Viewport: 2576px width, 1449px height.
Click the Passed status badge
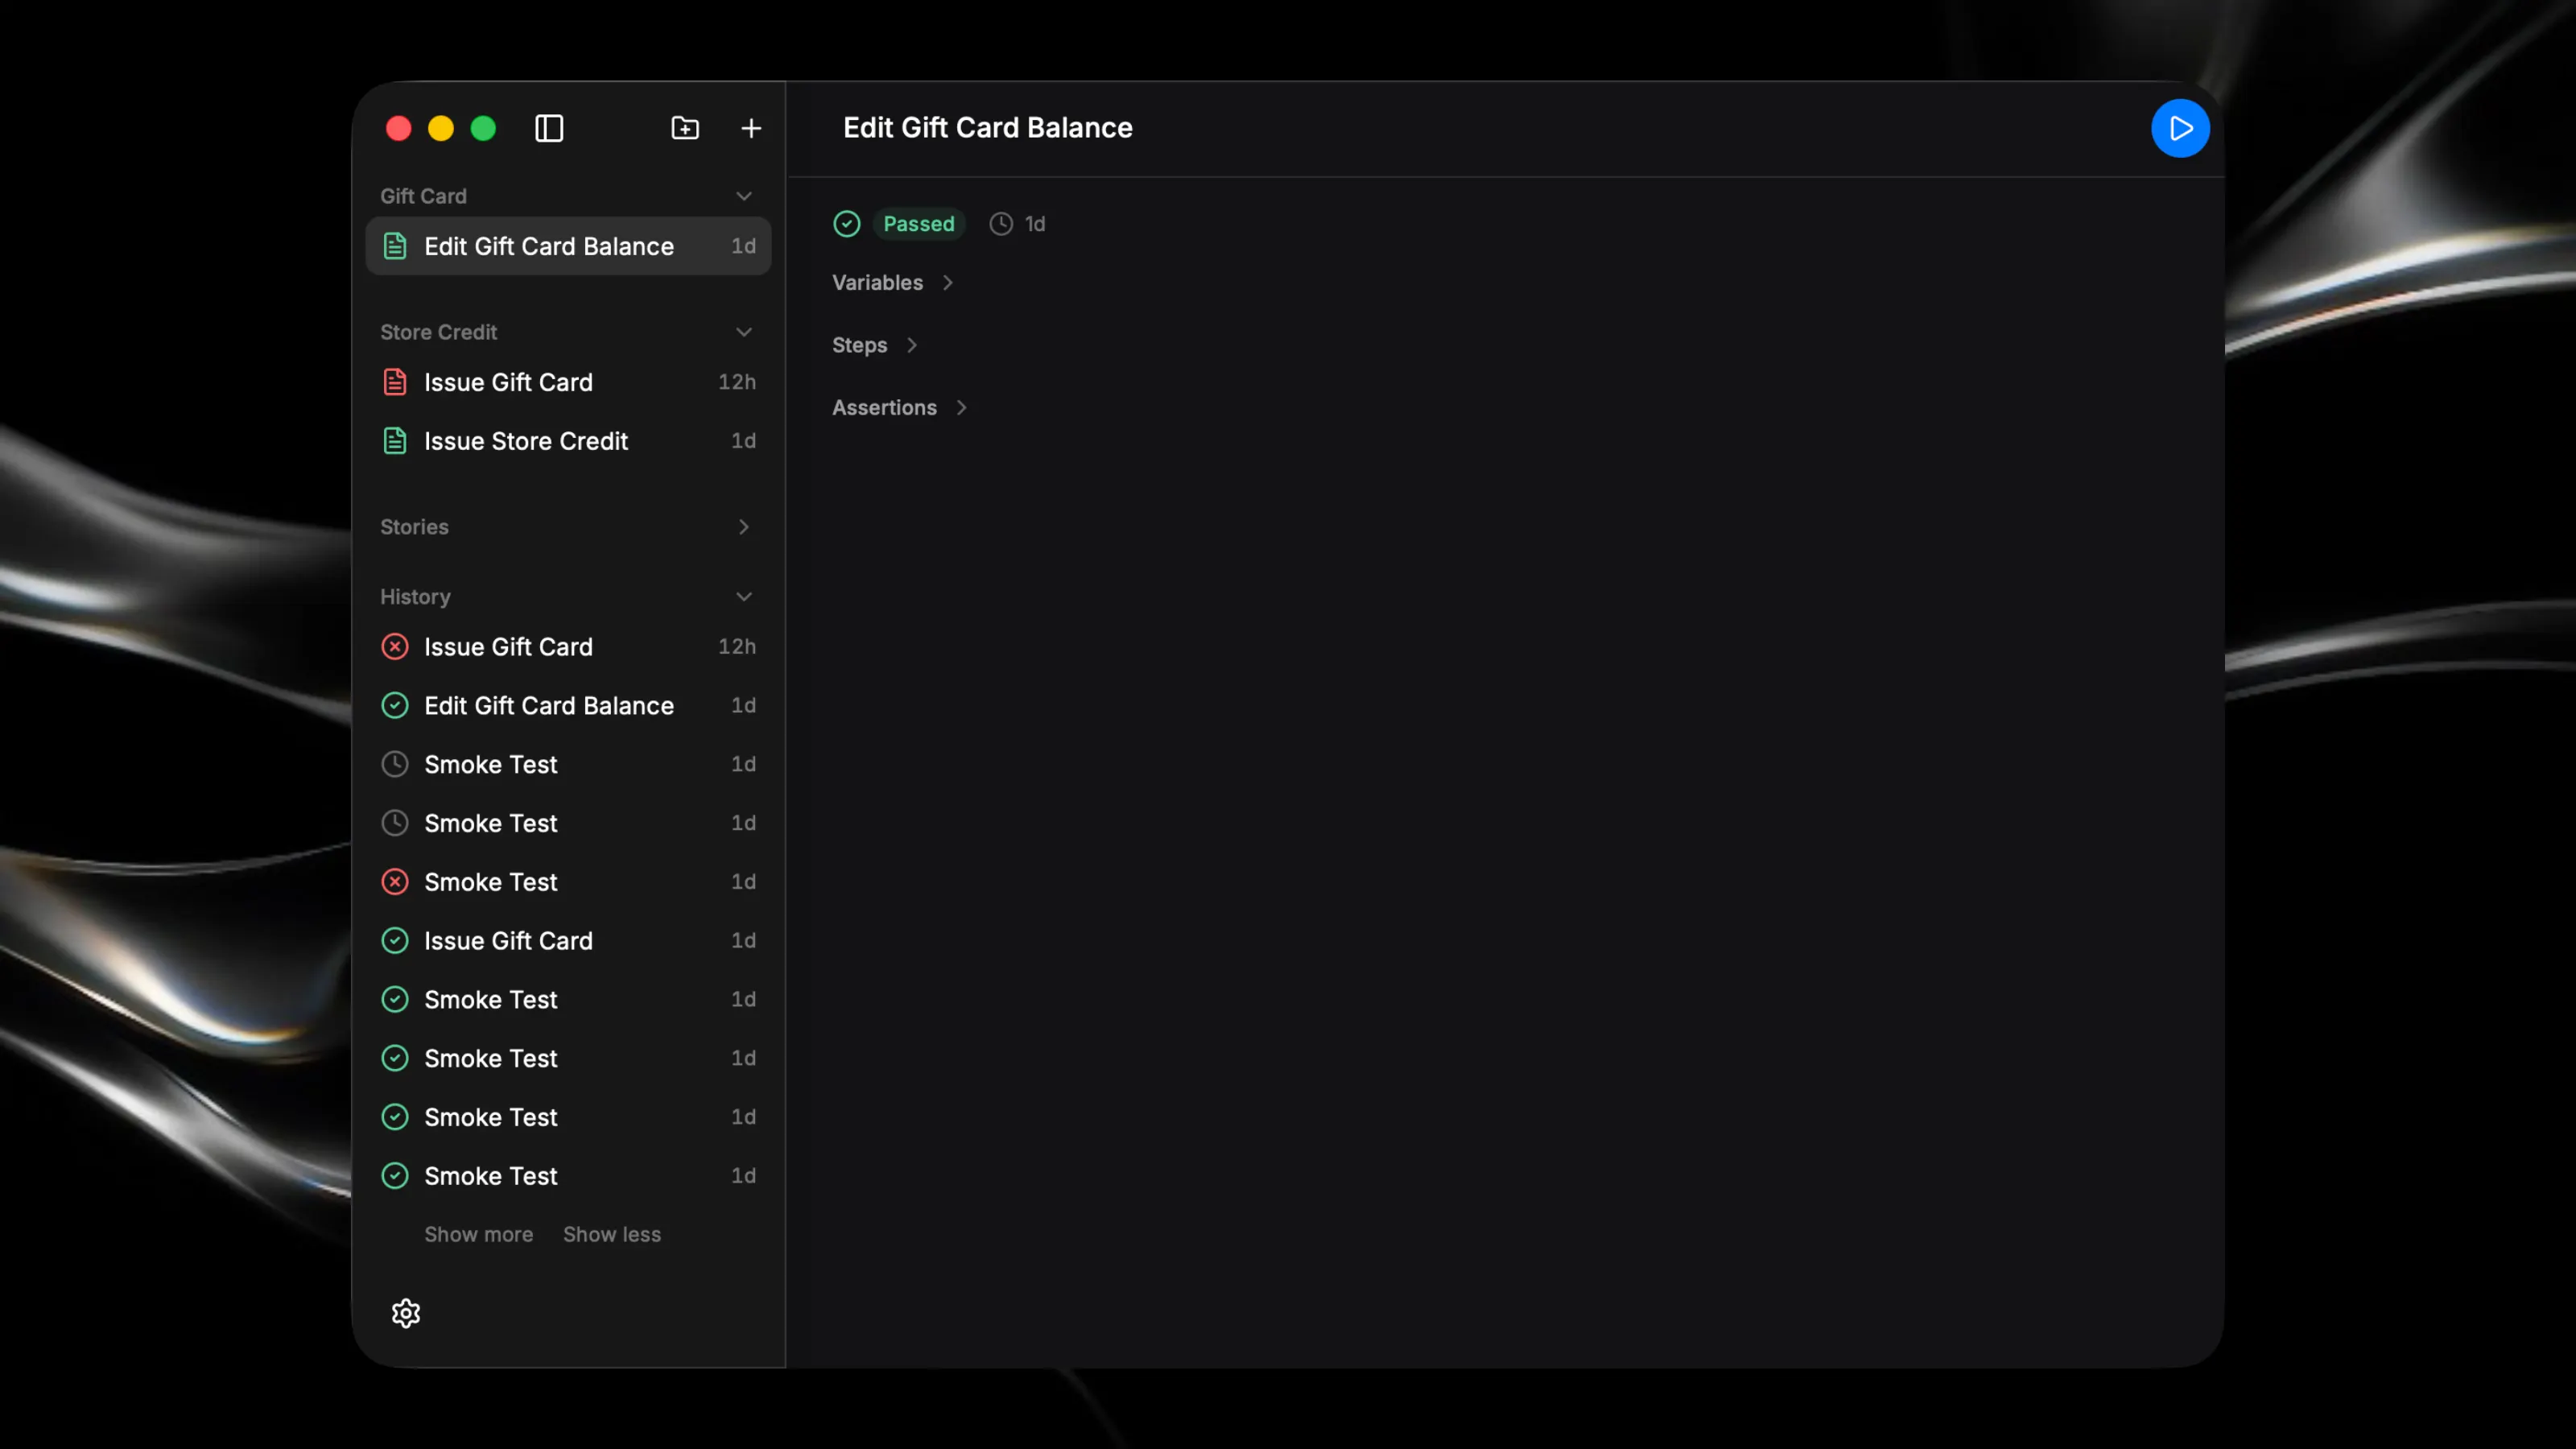pyautogui.click(x=918, y=224)
